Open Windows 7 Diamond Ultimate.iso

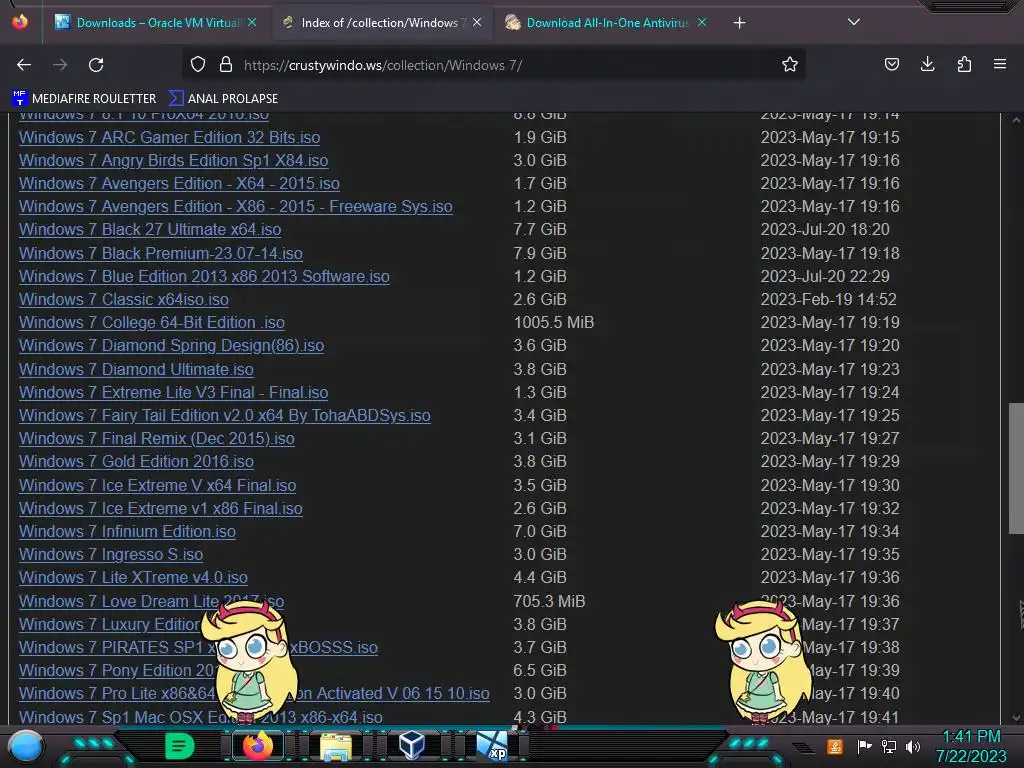point(136,369)
